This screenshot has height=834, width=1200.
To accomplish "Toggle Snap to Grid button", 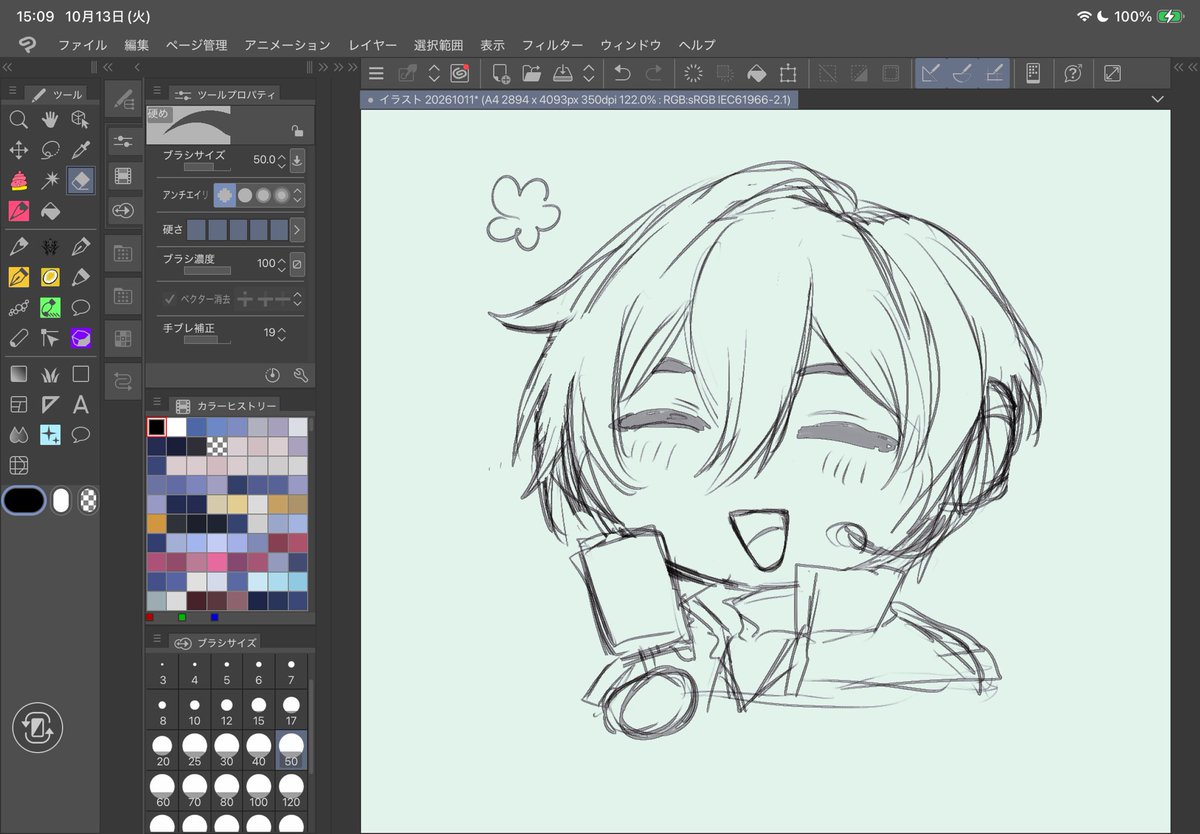I will coord(994,73).
